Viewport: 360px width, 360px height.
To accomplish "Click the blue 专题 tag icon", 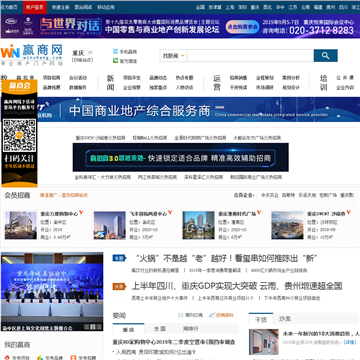I will point(119,258).
